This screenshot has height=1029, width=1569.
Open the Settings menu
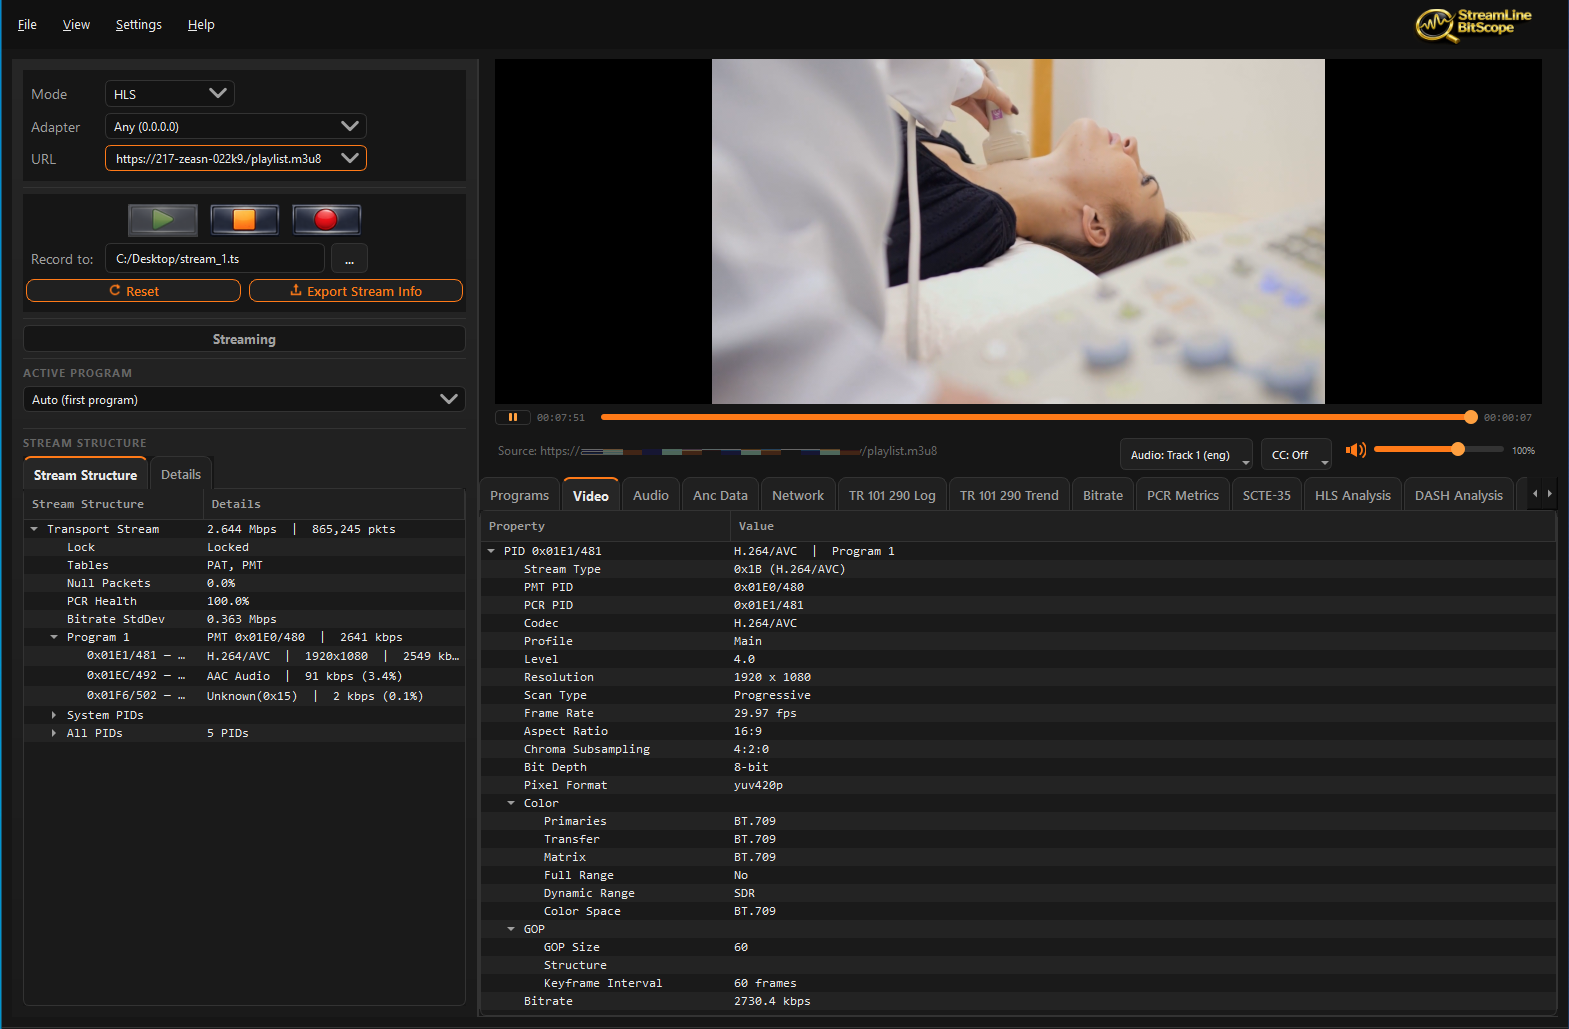pos(138,25)
